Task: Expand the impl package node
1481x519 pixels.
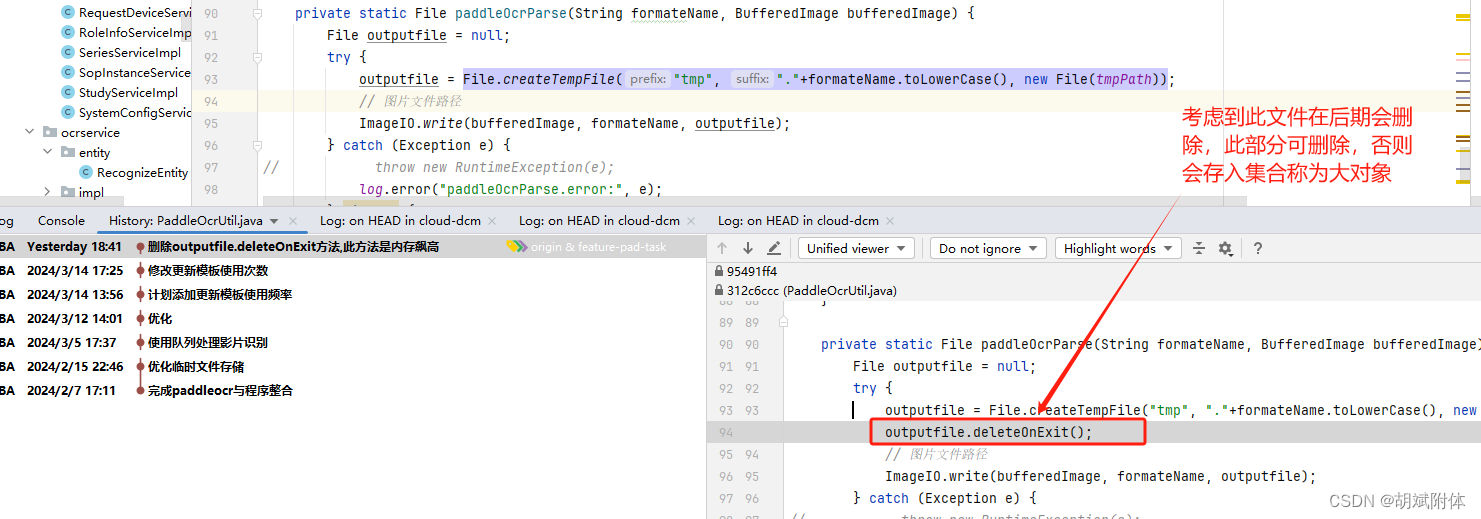Action: point(48,192)
